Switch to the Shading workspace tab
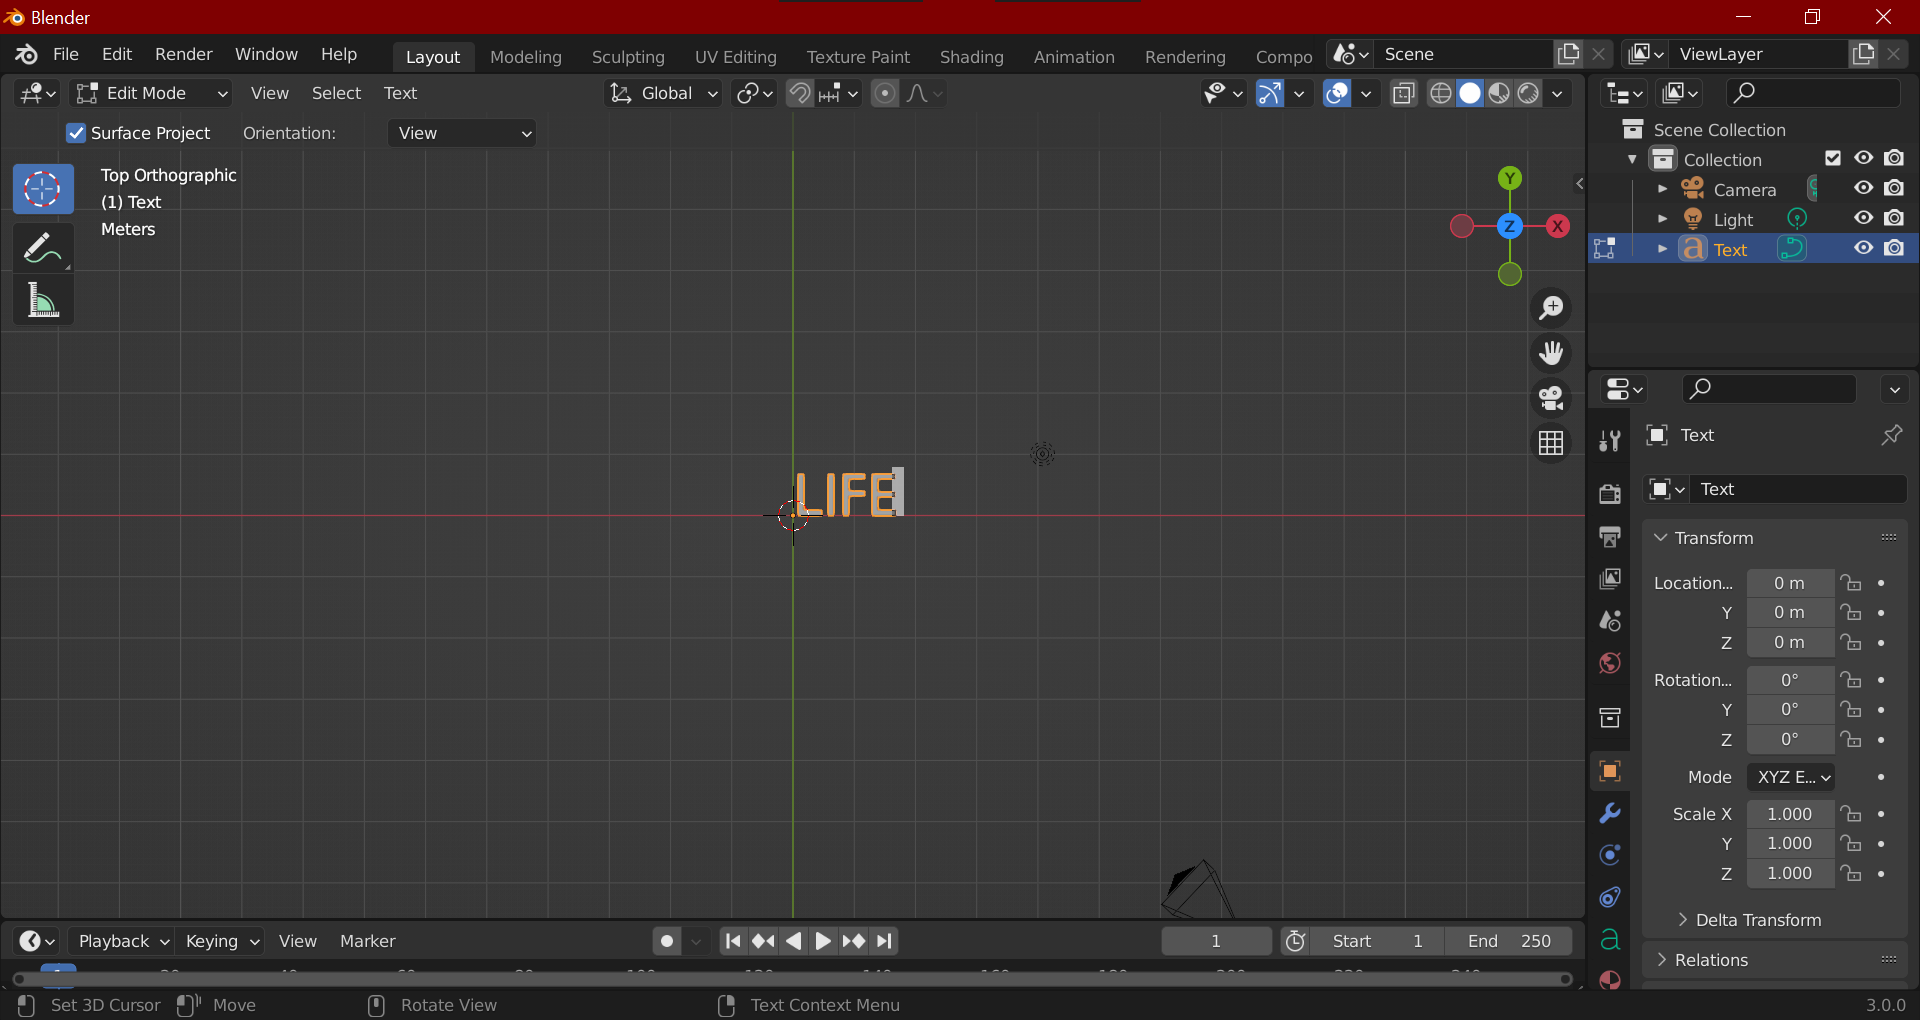The image size is (1920, 1020). tap(971, 57)
